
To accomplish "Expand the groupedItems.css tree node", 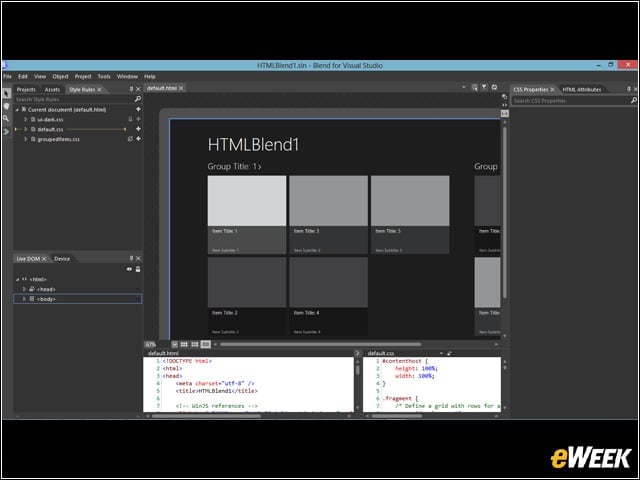I will click(25, 139).
